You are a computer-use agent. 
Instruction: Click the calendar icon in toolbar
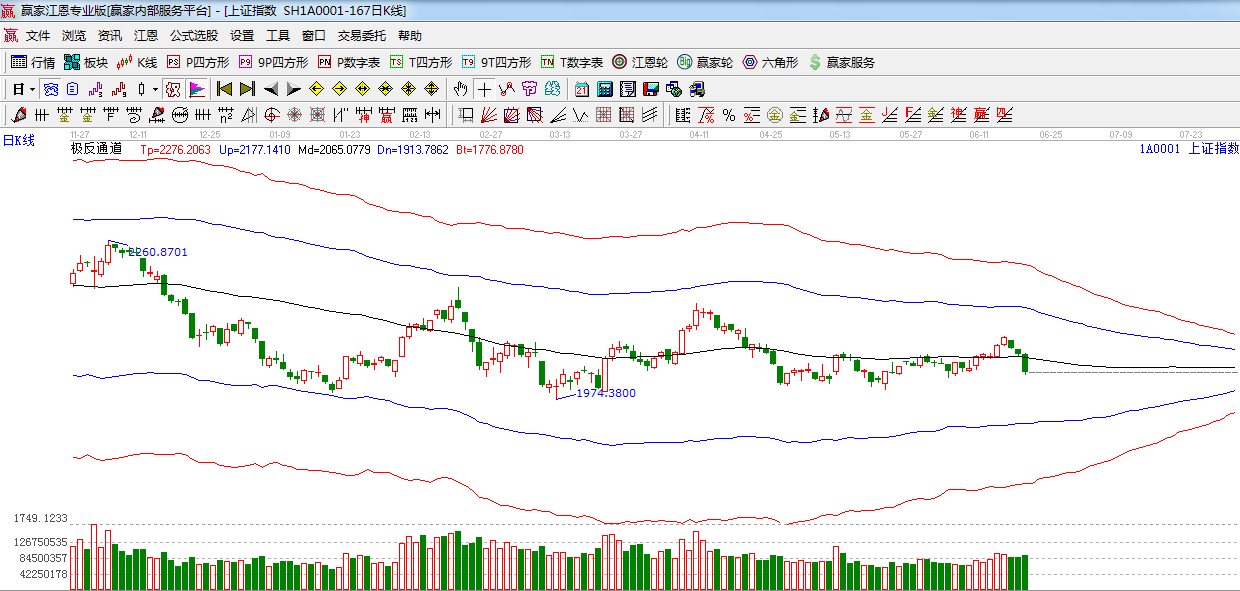[x=581, y=89]
